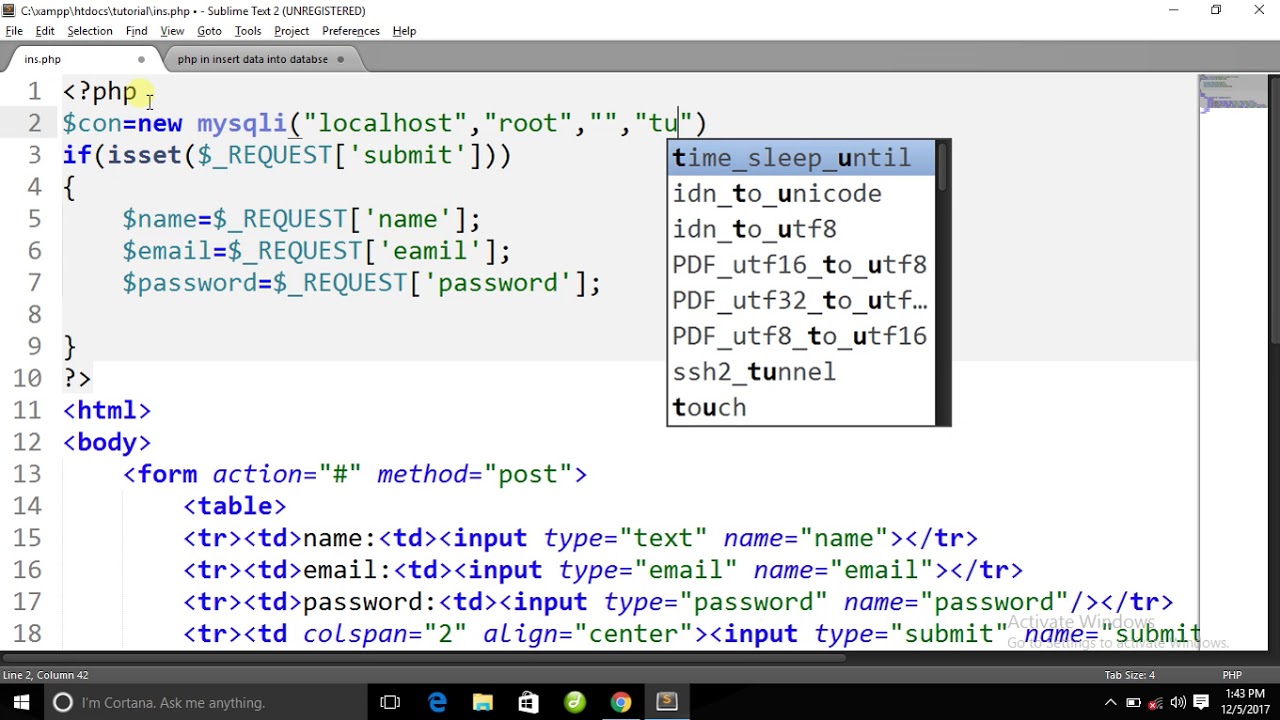
Task: Click the '<table>' tag on line 14
Action: (x=235, y=506)
